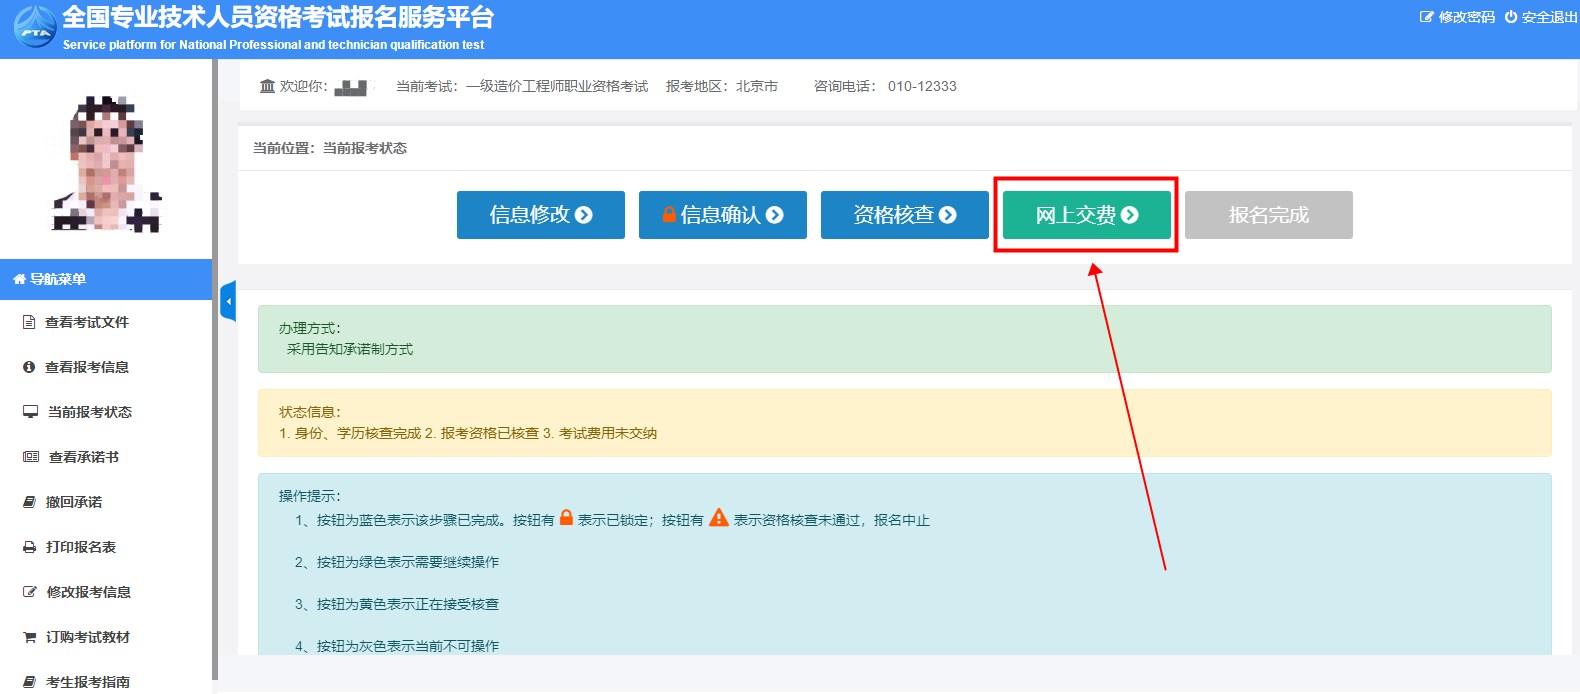The width and height of the screenshot is (1580, 694).
Task: Click the PTA logo in header
Action: 35,28
